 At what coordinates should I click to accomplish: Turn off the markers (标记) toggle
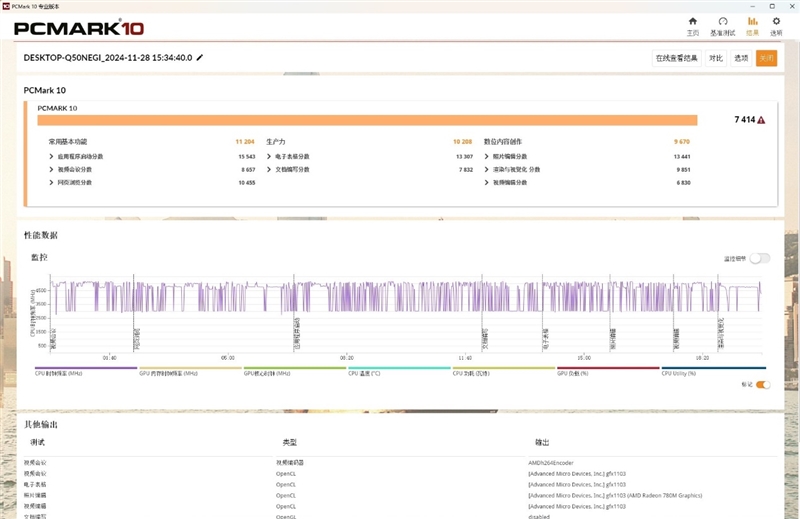pos(763,384)
